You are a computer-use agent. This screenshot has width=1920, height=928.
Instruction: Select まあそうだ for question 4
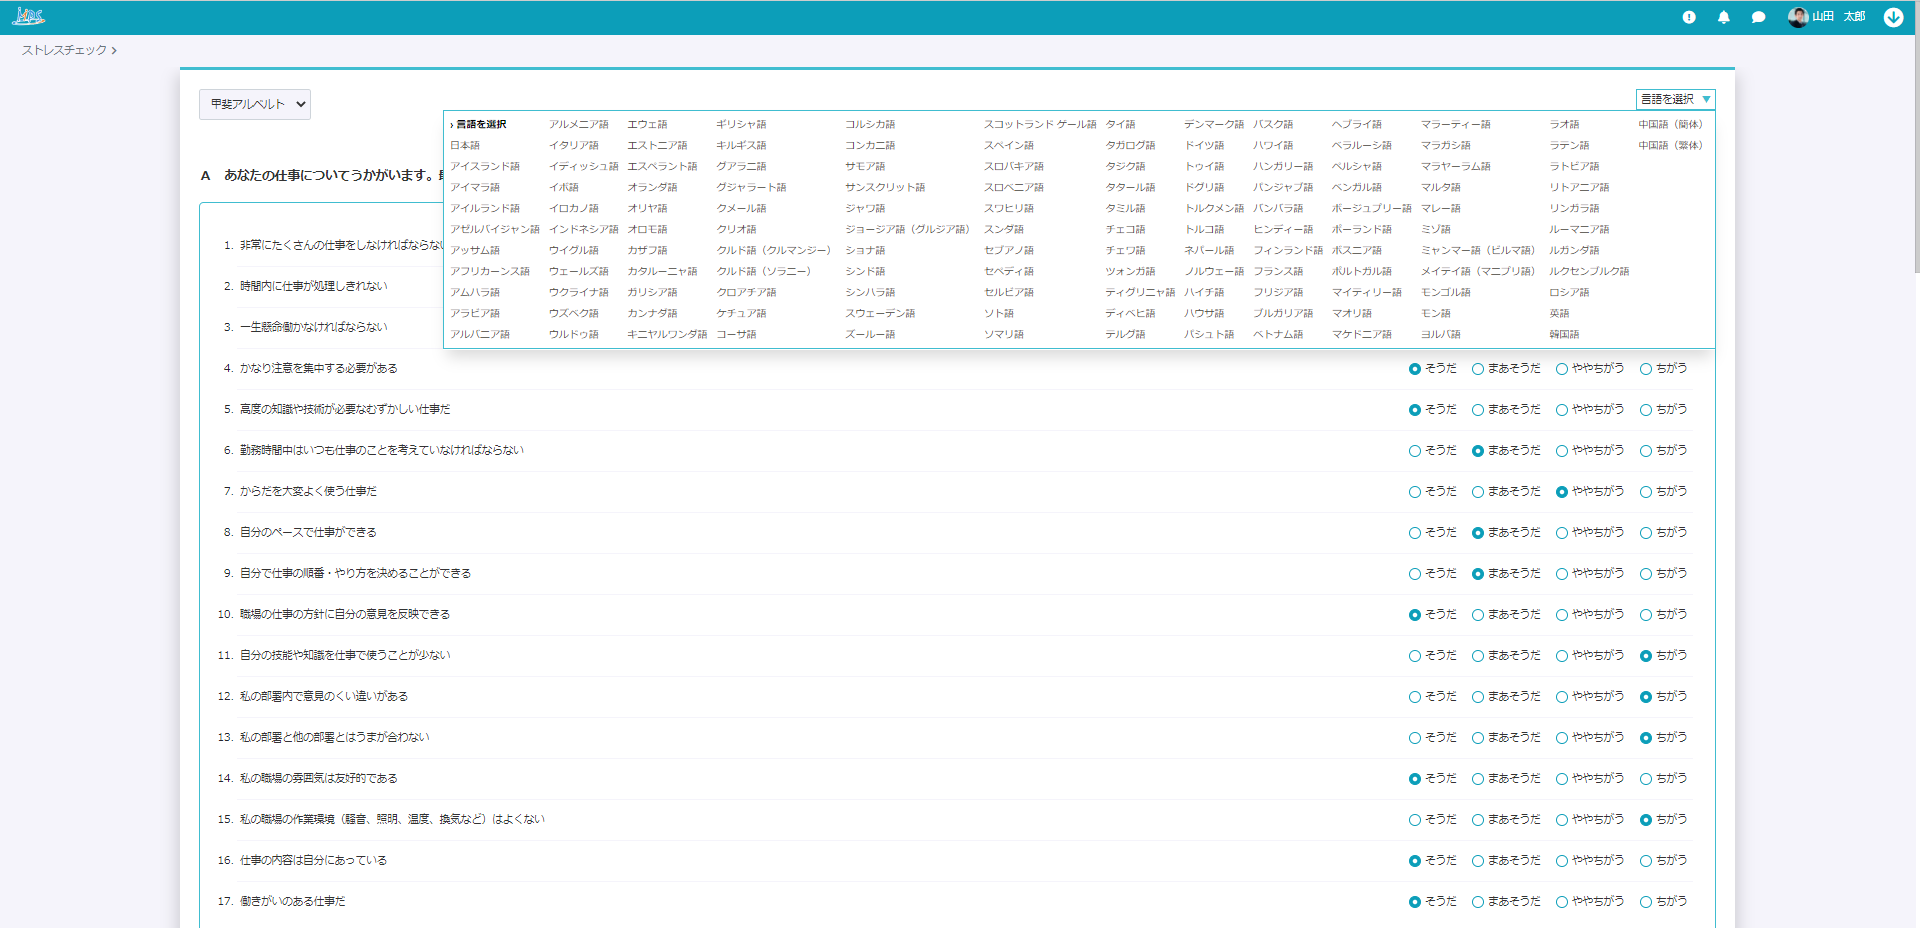point(1478,369)
